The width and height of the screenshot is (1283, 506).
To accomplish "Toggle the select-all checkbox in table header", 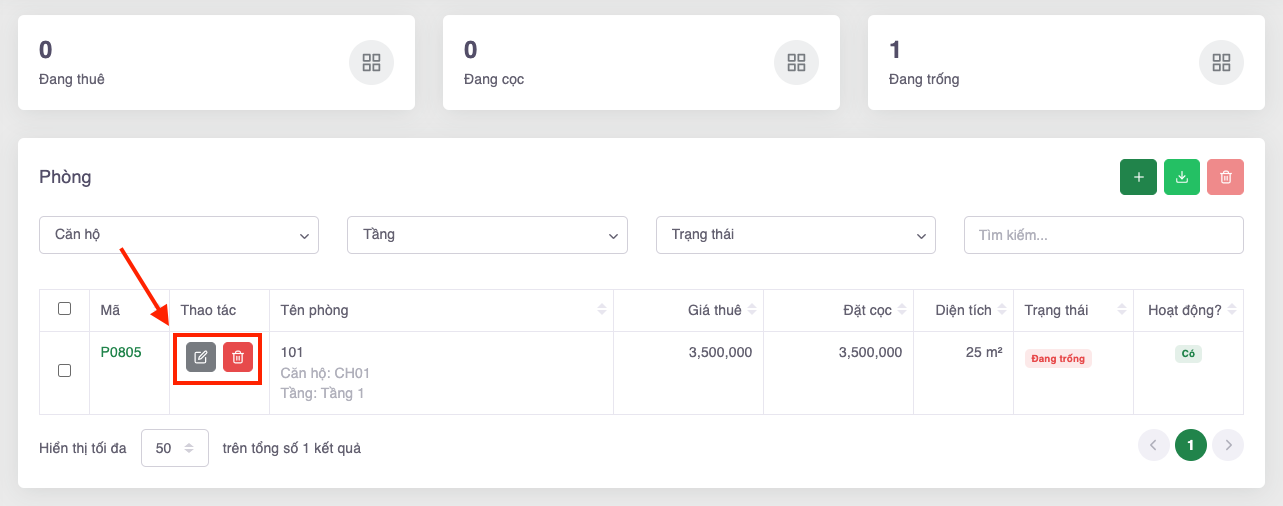I will pyautogui.click(x=65, y=309).
